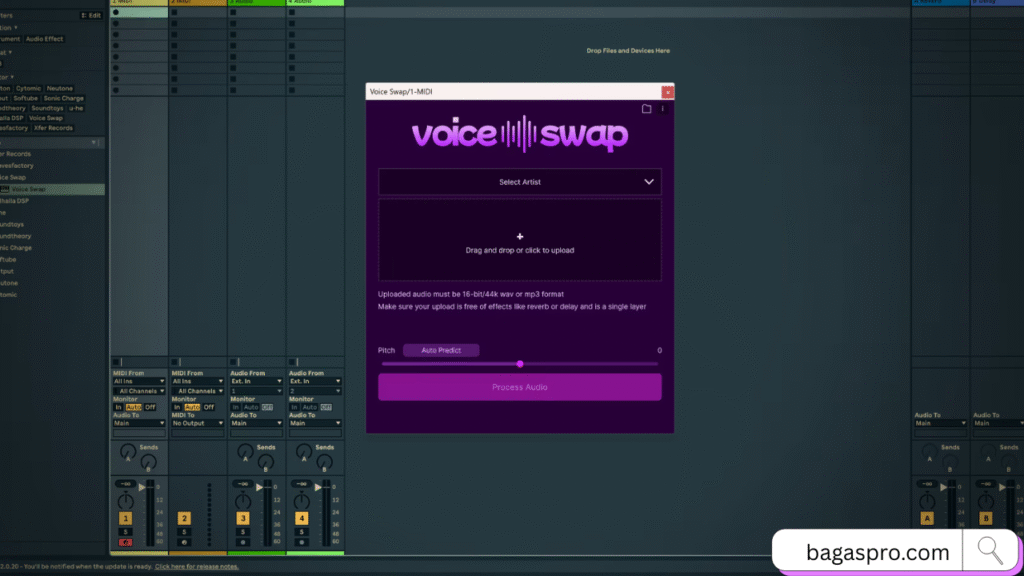Screen dimensions: 1024x576
Task: Set Monitor to In on track 1
Action: click(117, 407)
